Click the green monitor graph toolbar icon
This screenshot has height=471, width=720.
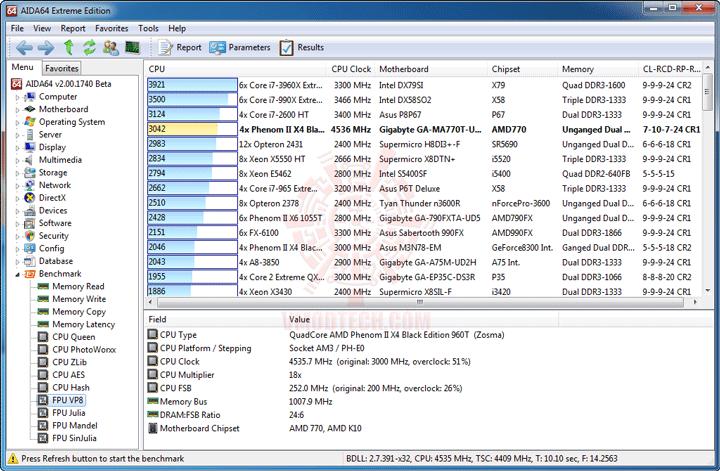132,47
